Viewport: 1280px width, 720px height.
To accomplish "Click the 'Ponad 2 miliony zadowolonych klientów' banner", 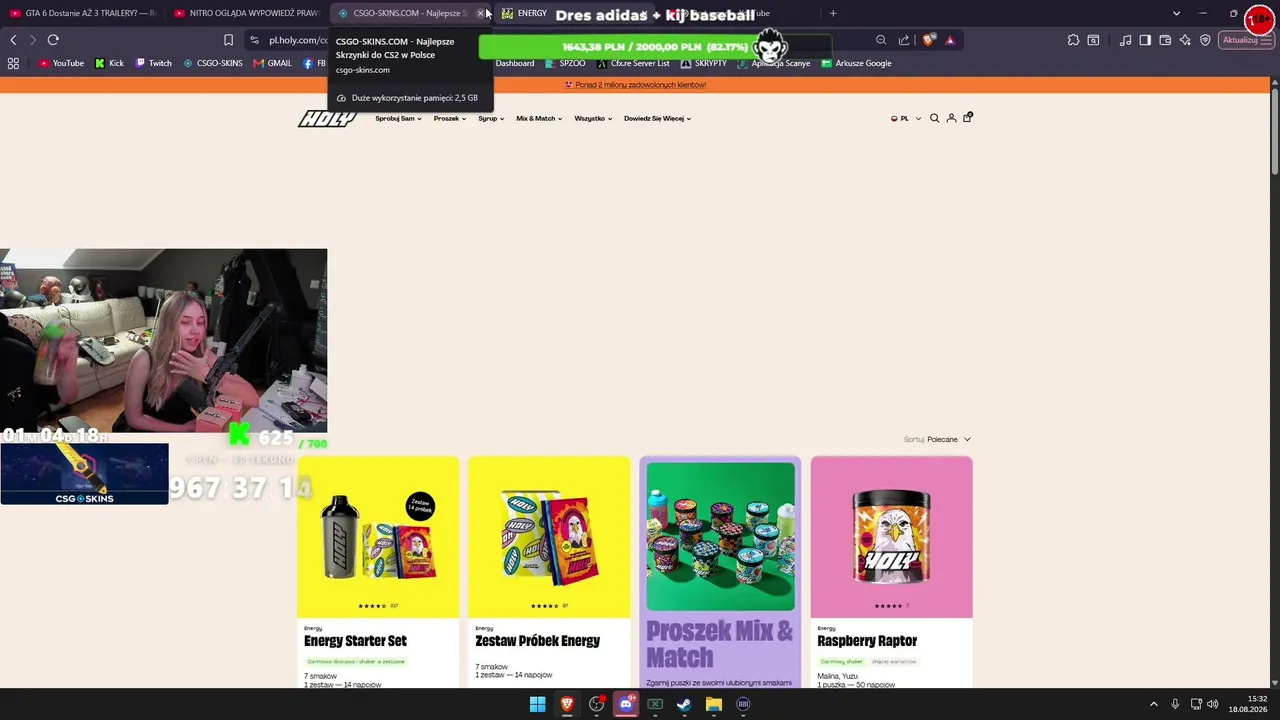I will pyautogui.click(x=635, y=85).
